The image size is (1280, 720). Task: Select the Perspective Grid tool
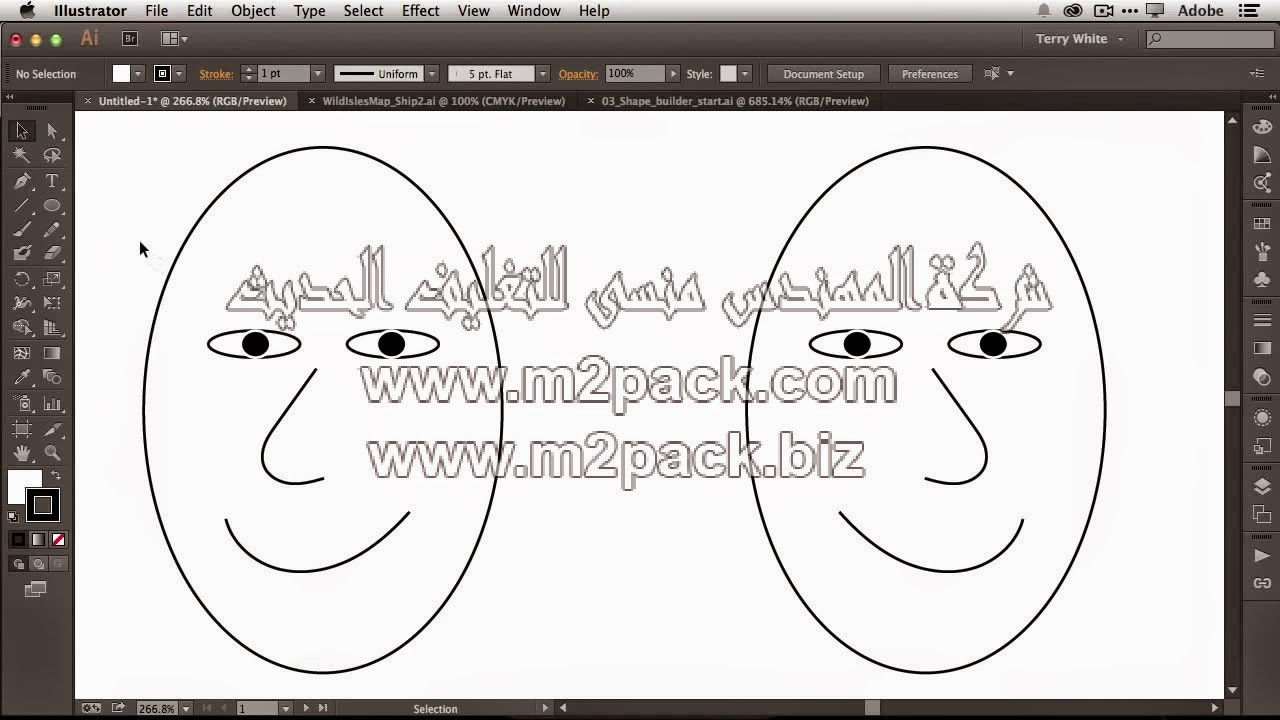click(x=52, y=327)
